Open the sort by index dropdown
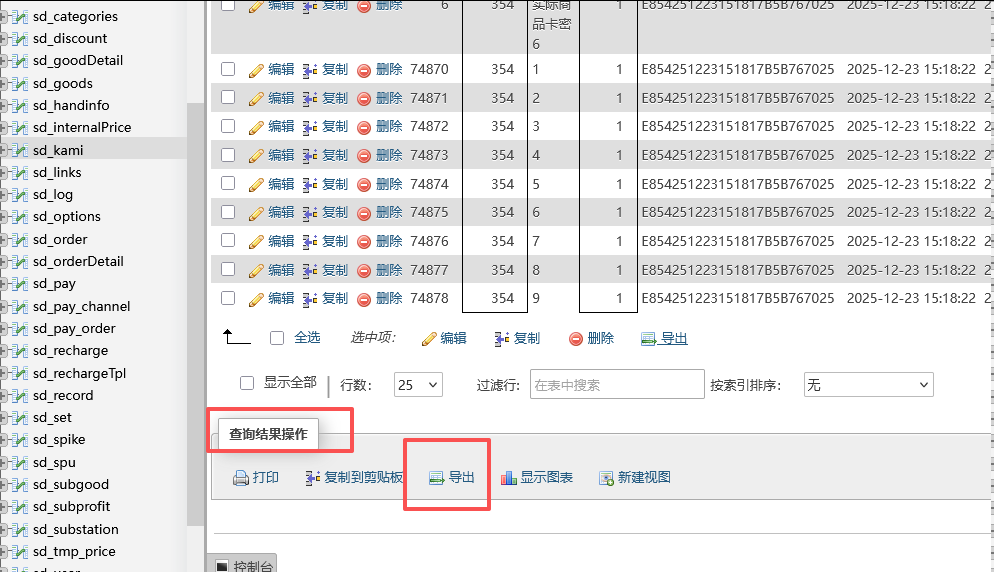 point(868,385)
